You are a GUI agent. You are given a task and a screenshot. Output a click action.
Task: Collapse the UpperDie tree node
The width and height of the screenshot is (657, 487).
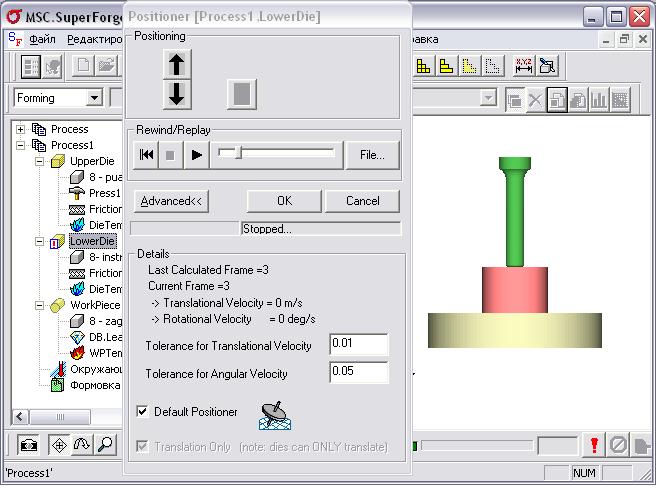[x=39, y=161]
